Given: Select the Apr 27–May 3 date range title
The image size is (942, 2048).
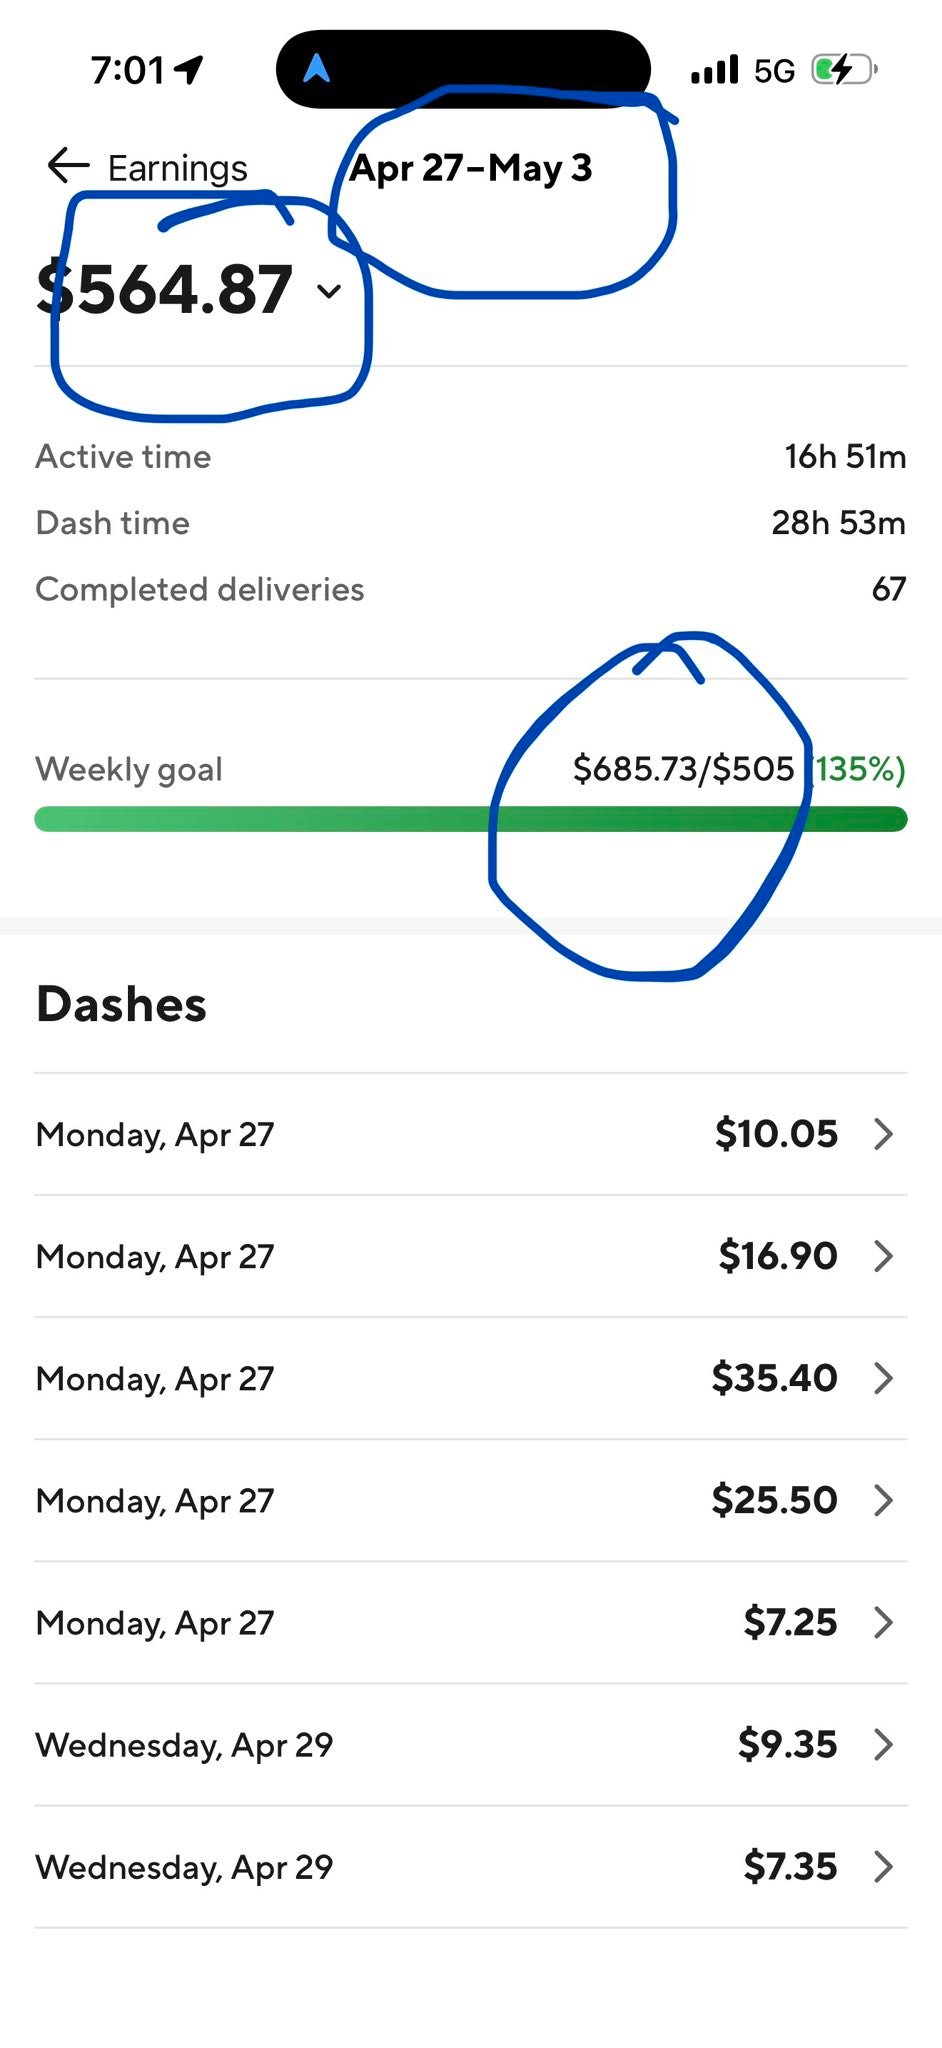Looking at the screenshot, I should click(x=470, y=168).
